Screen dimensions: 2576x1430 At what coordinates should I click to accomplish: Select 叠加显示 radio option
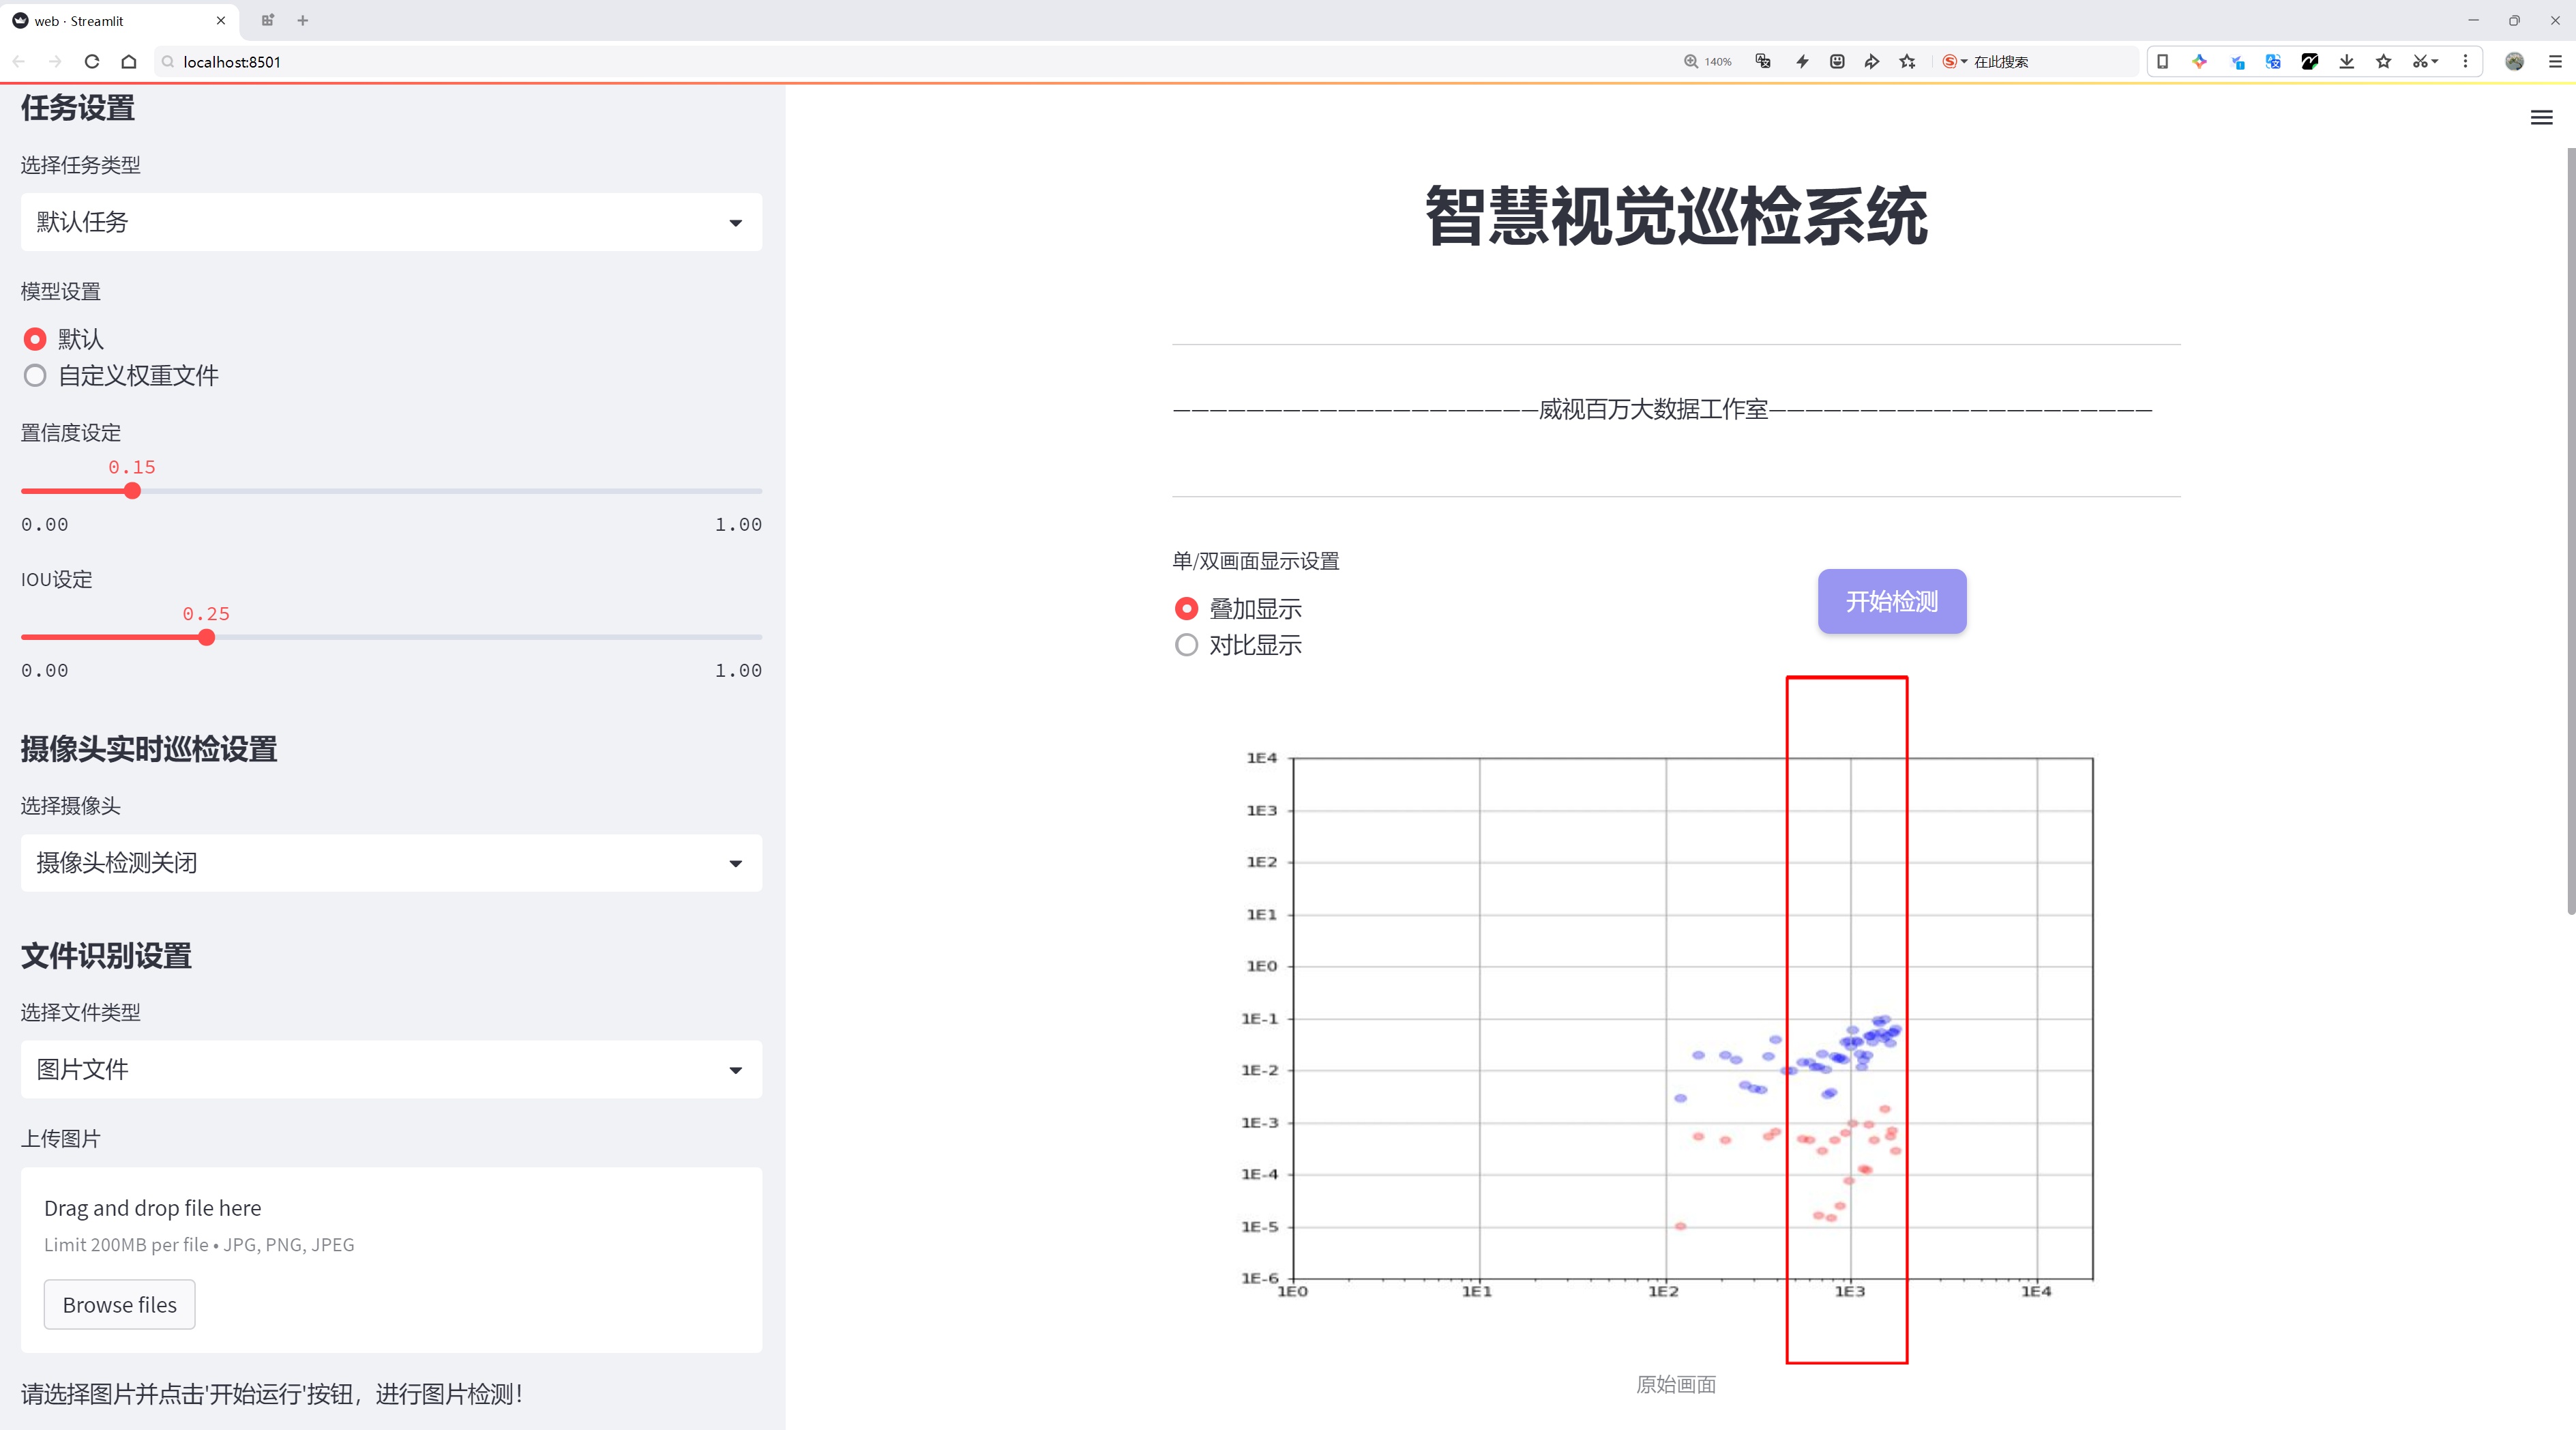[1186, 608]
